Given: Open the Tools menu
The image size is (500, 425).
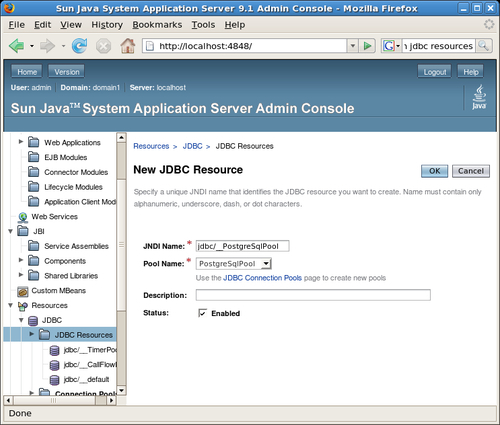Looking at the screenshot, I should (203, 25).
